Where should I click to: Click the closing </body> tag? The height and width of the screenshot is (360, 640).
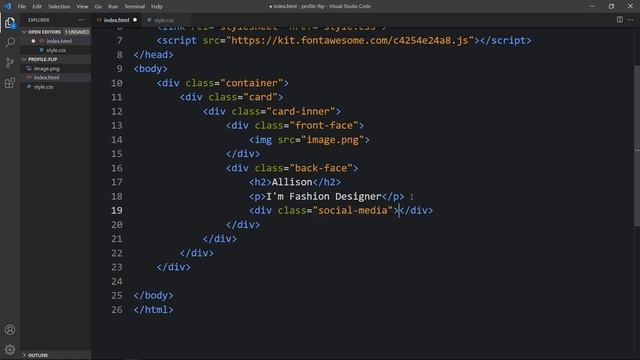(x=153, y=296)
